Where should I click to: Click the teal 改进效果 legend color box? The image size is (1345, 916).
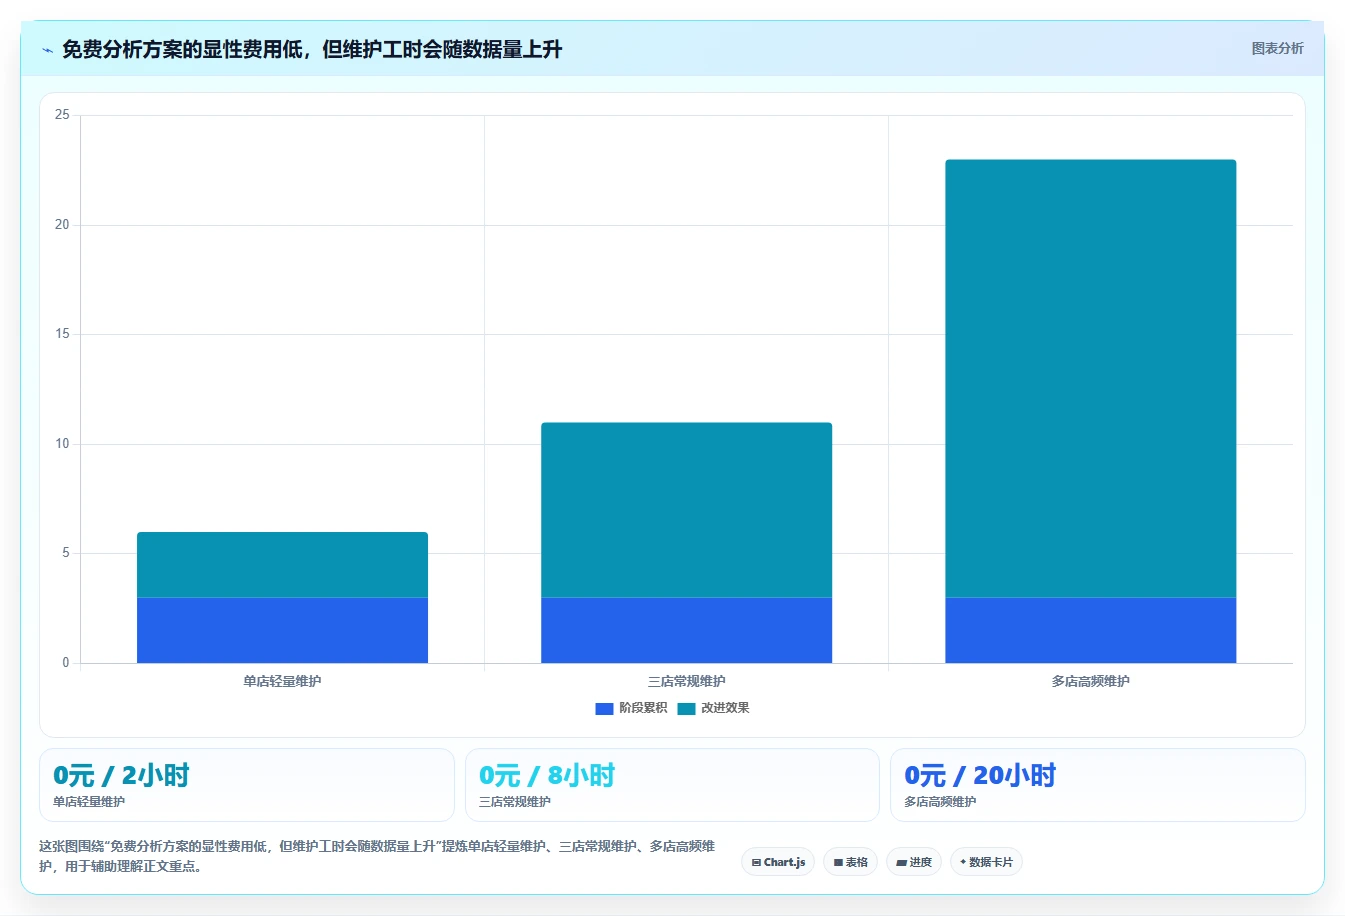686,708
